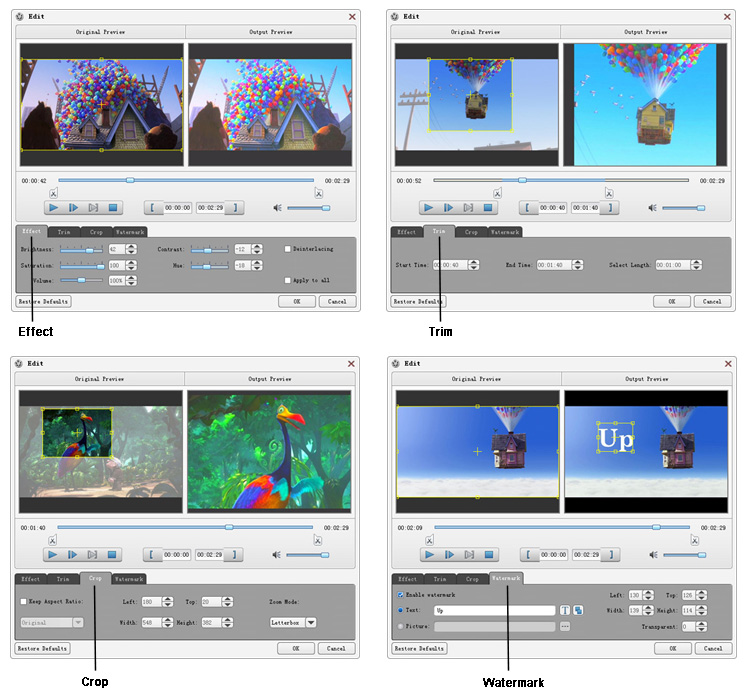
Task: Adjust Volume percent stepper in Effect
Action: (x=131, y=280)
